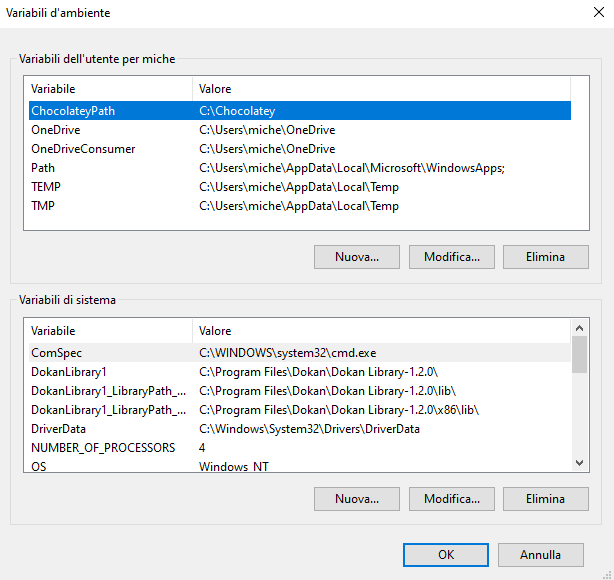Click system variables scrollbar up arrow

[580, 328]
